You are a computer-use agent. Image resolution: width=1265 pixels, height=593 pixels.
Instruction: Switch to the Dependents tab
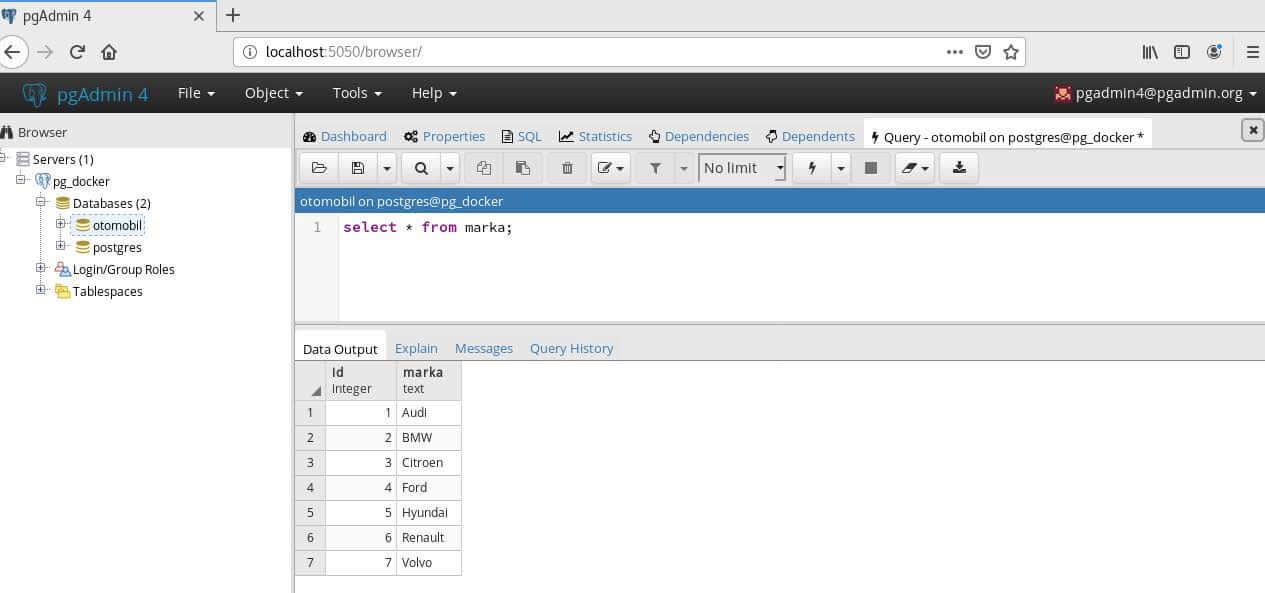pyautogui.click(x=810, y=136)
